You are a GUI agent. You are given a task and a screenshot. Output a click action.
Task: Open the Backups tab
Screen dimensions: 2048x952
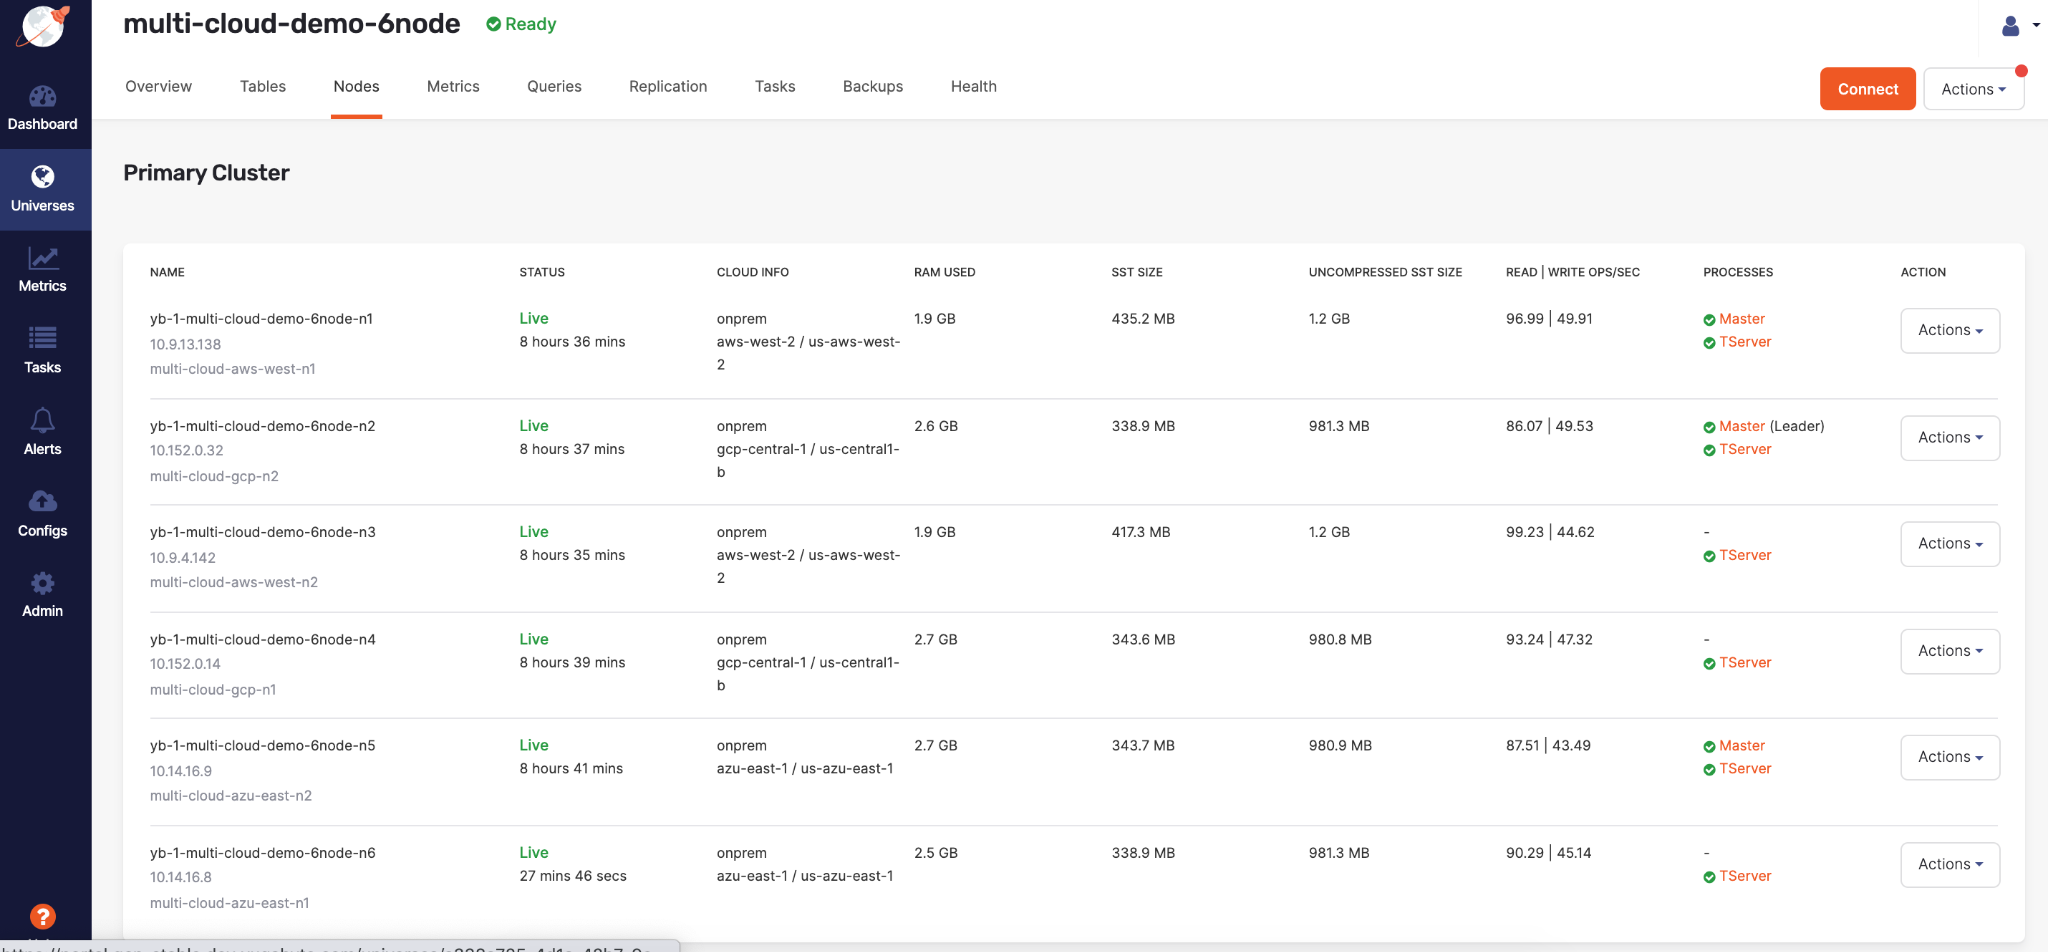(x=872, y=87)
